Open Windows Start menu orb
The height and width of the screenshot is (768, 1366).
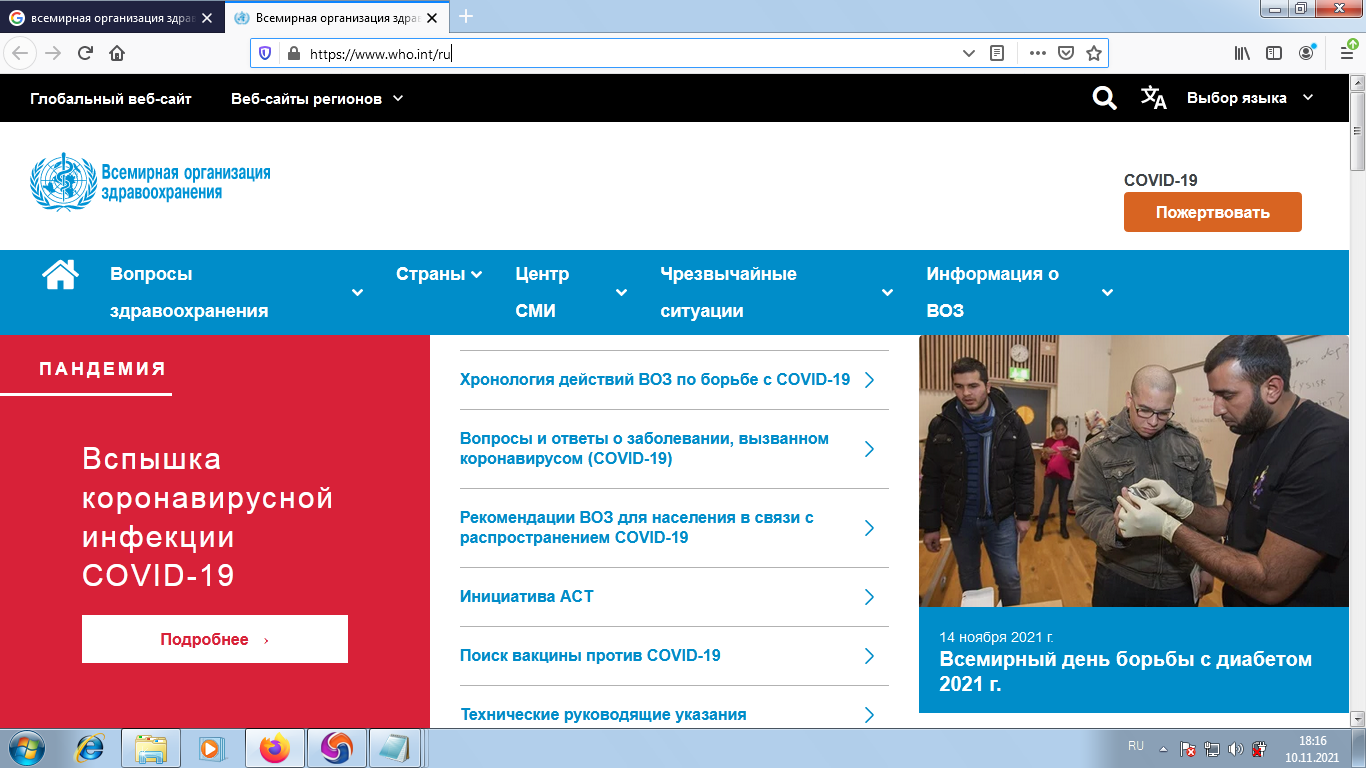point(24,747)
